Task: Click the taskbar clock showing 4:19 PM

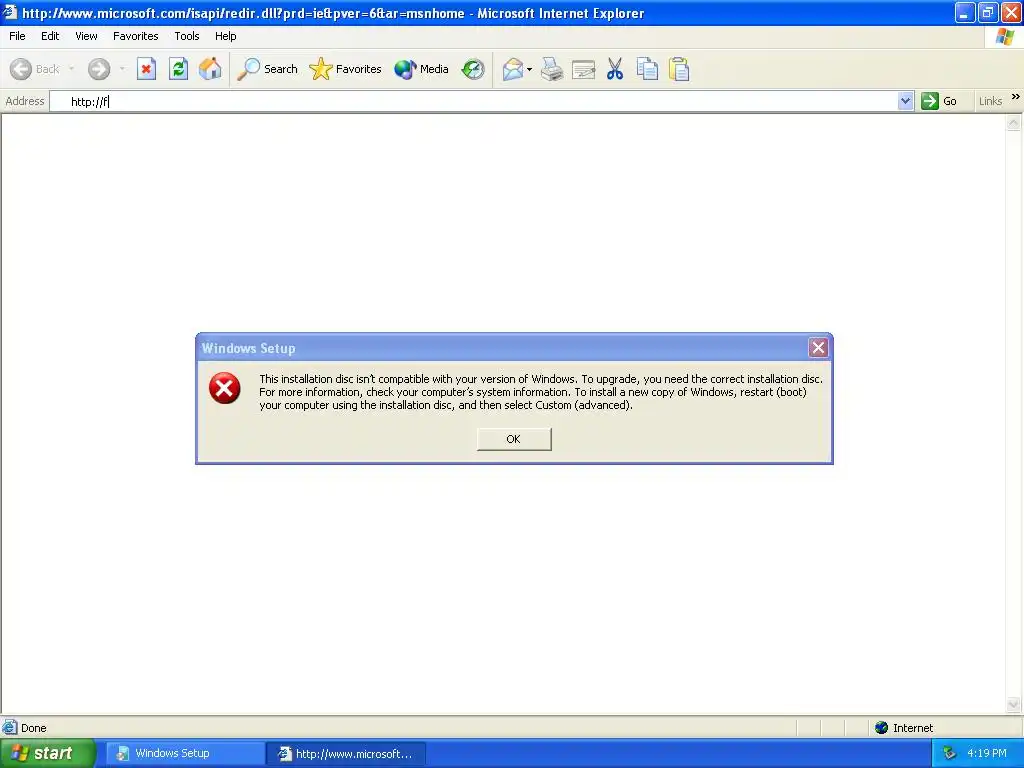Action: pyautogui.click(x=987, y=754)
